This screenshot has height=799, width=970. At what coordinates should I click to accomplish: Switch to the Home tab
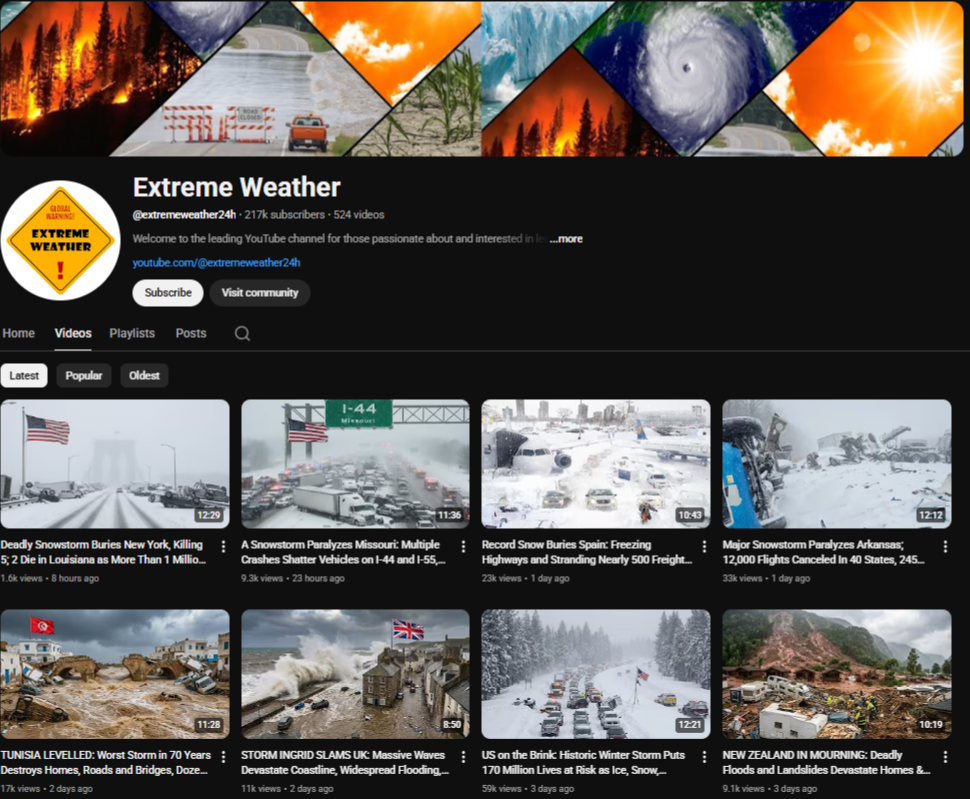click(18, 334)
